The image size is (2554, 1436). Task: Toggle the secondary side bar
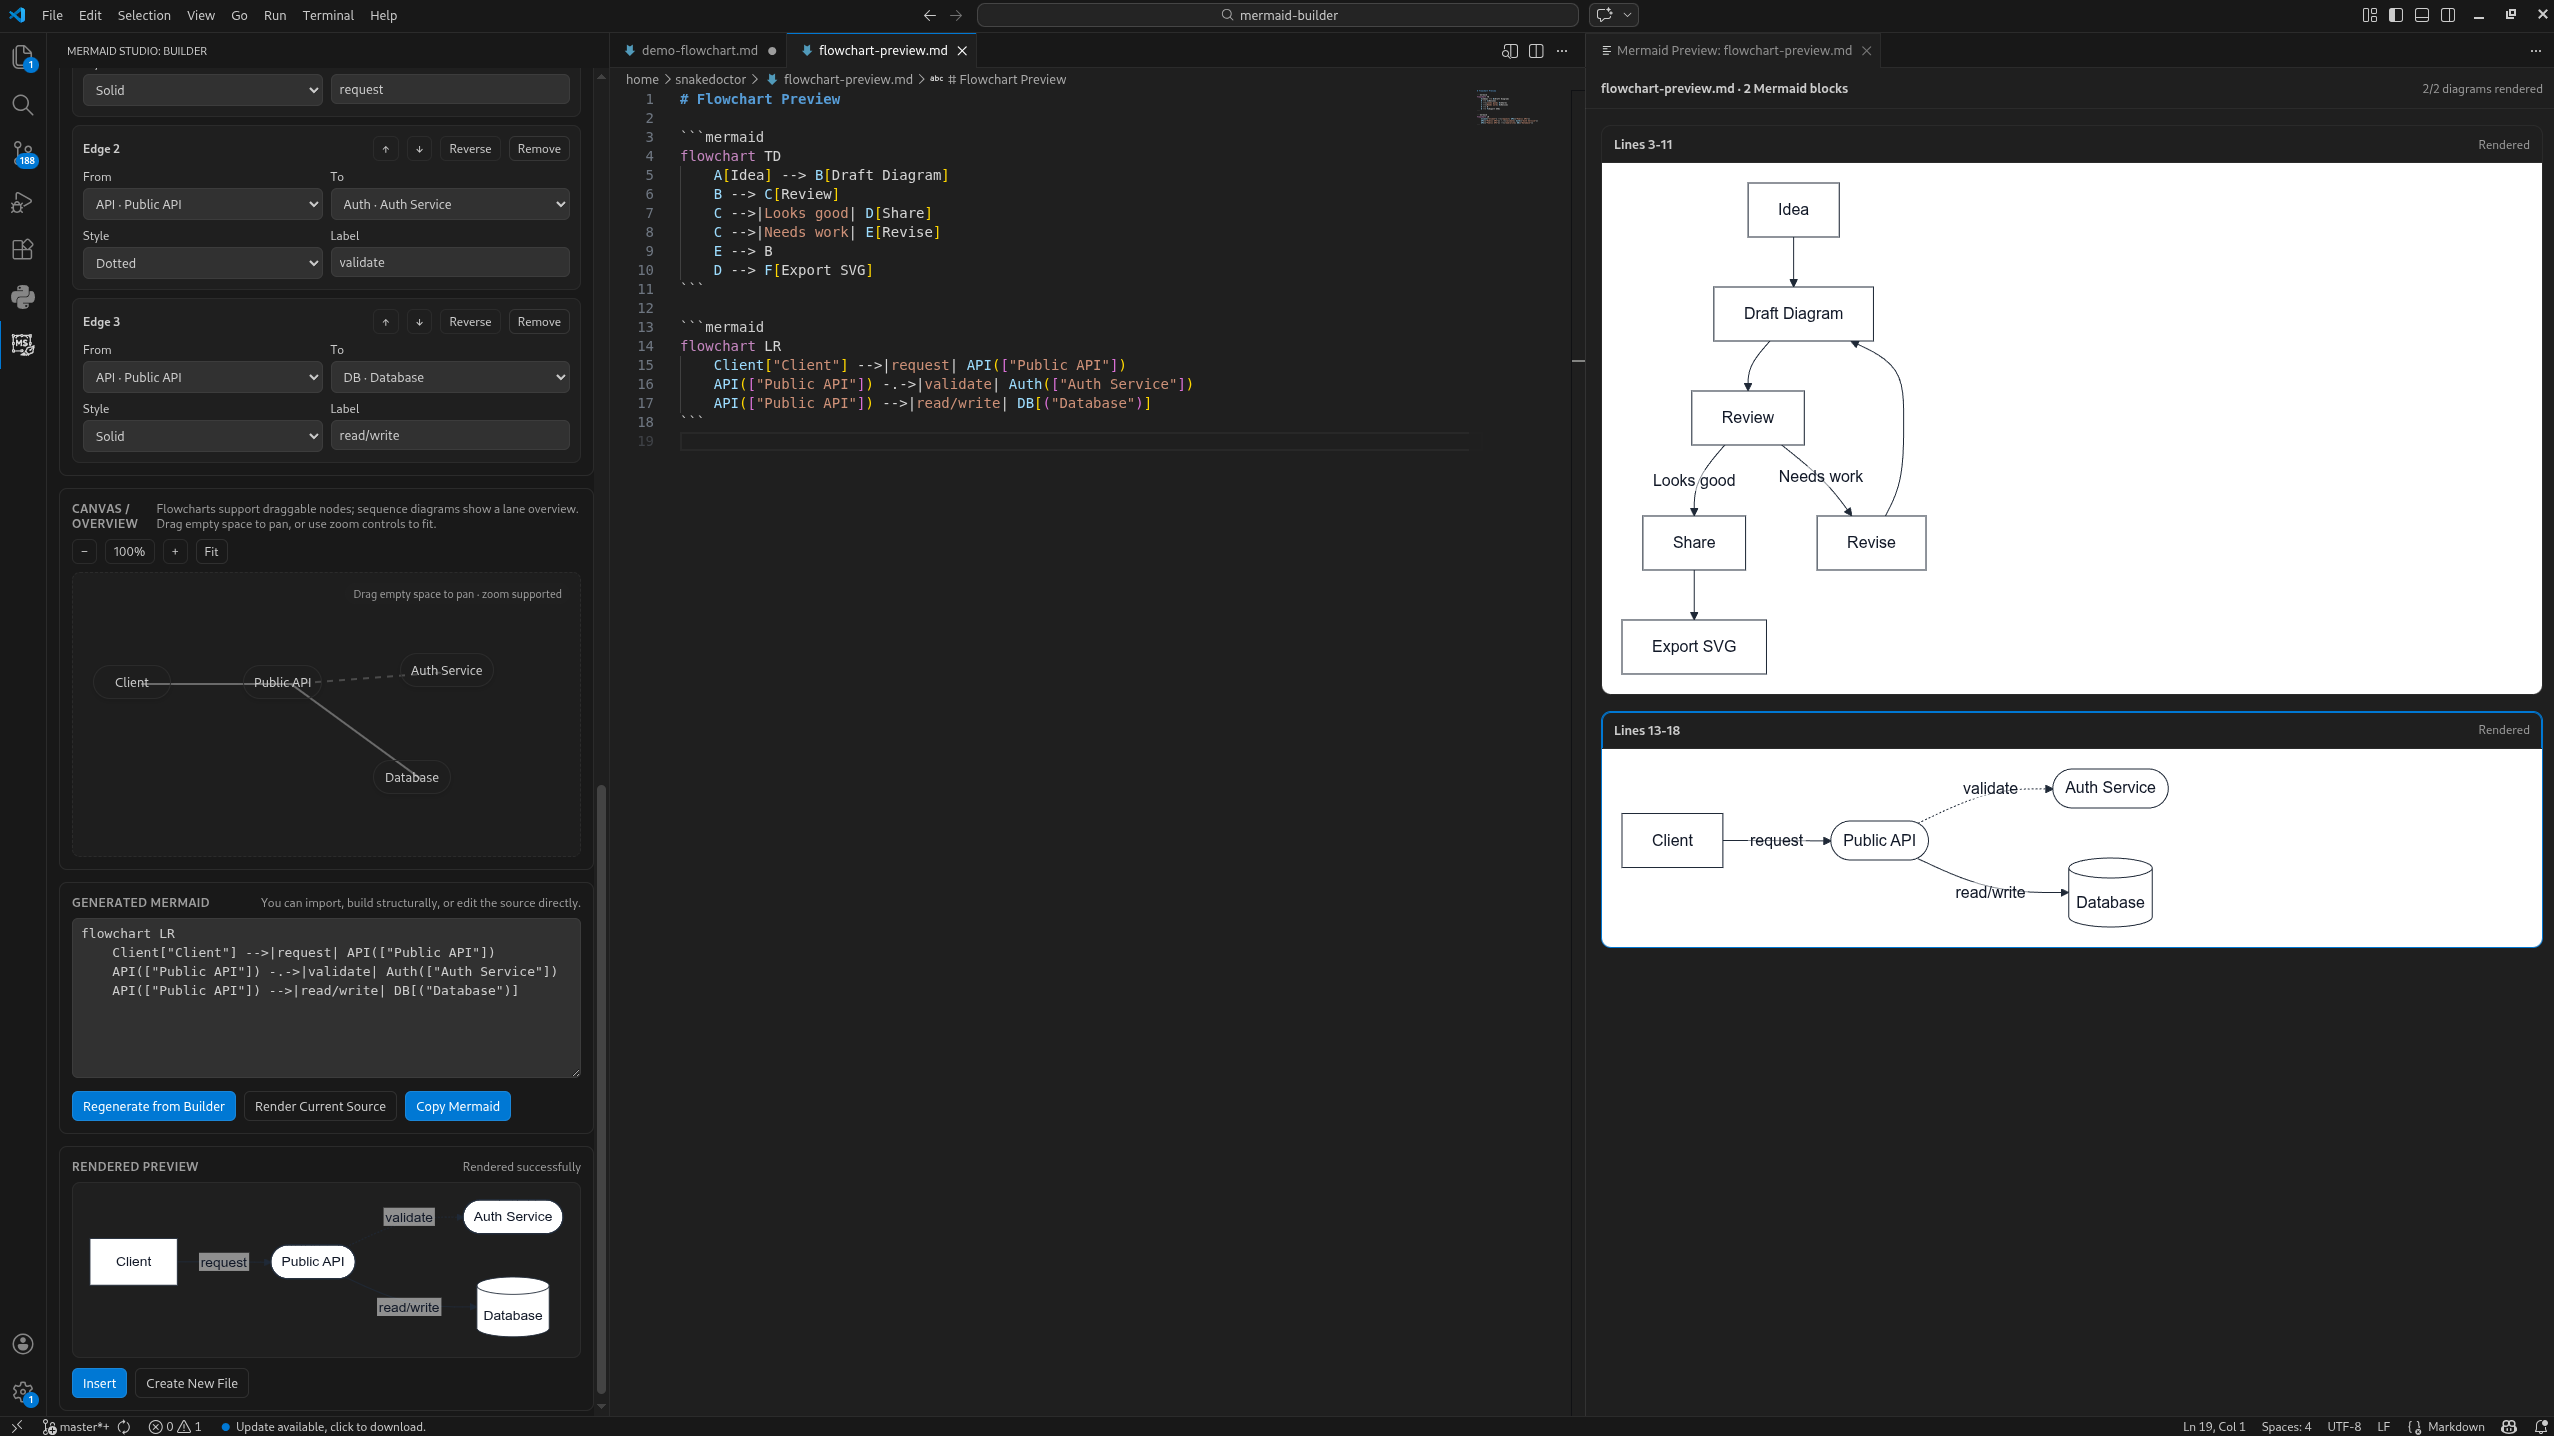2448,15
